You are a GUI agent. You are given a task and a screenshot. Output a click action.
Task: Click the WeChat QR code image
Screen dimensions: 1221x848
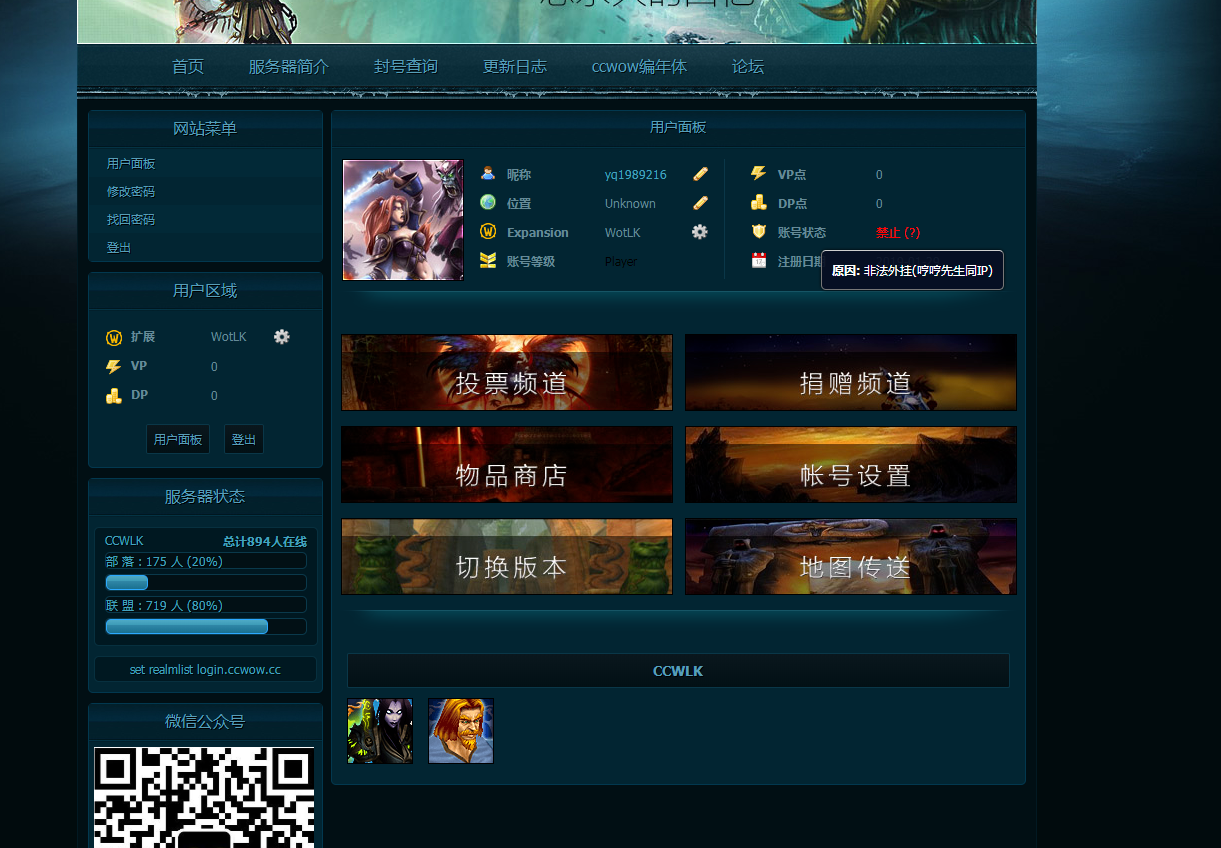(x=204, y=797)
